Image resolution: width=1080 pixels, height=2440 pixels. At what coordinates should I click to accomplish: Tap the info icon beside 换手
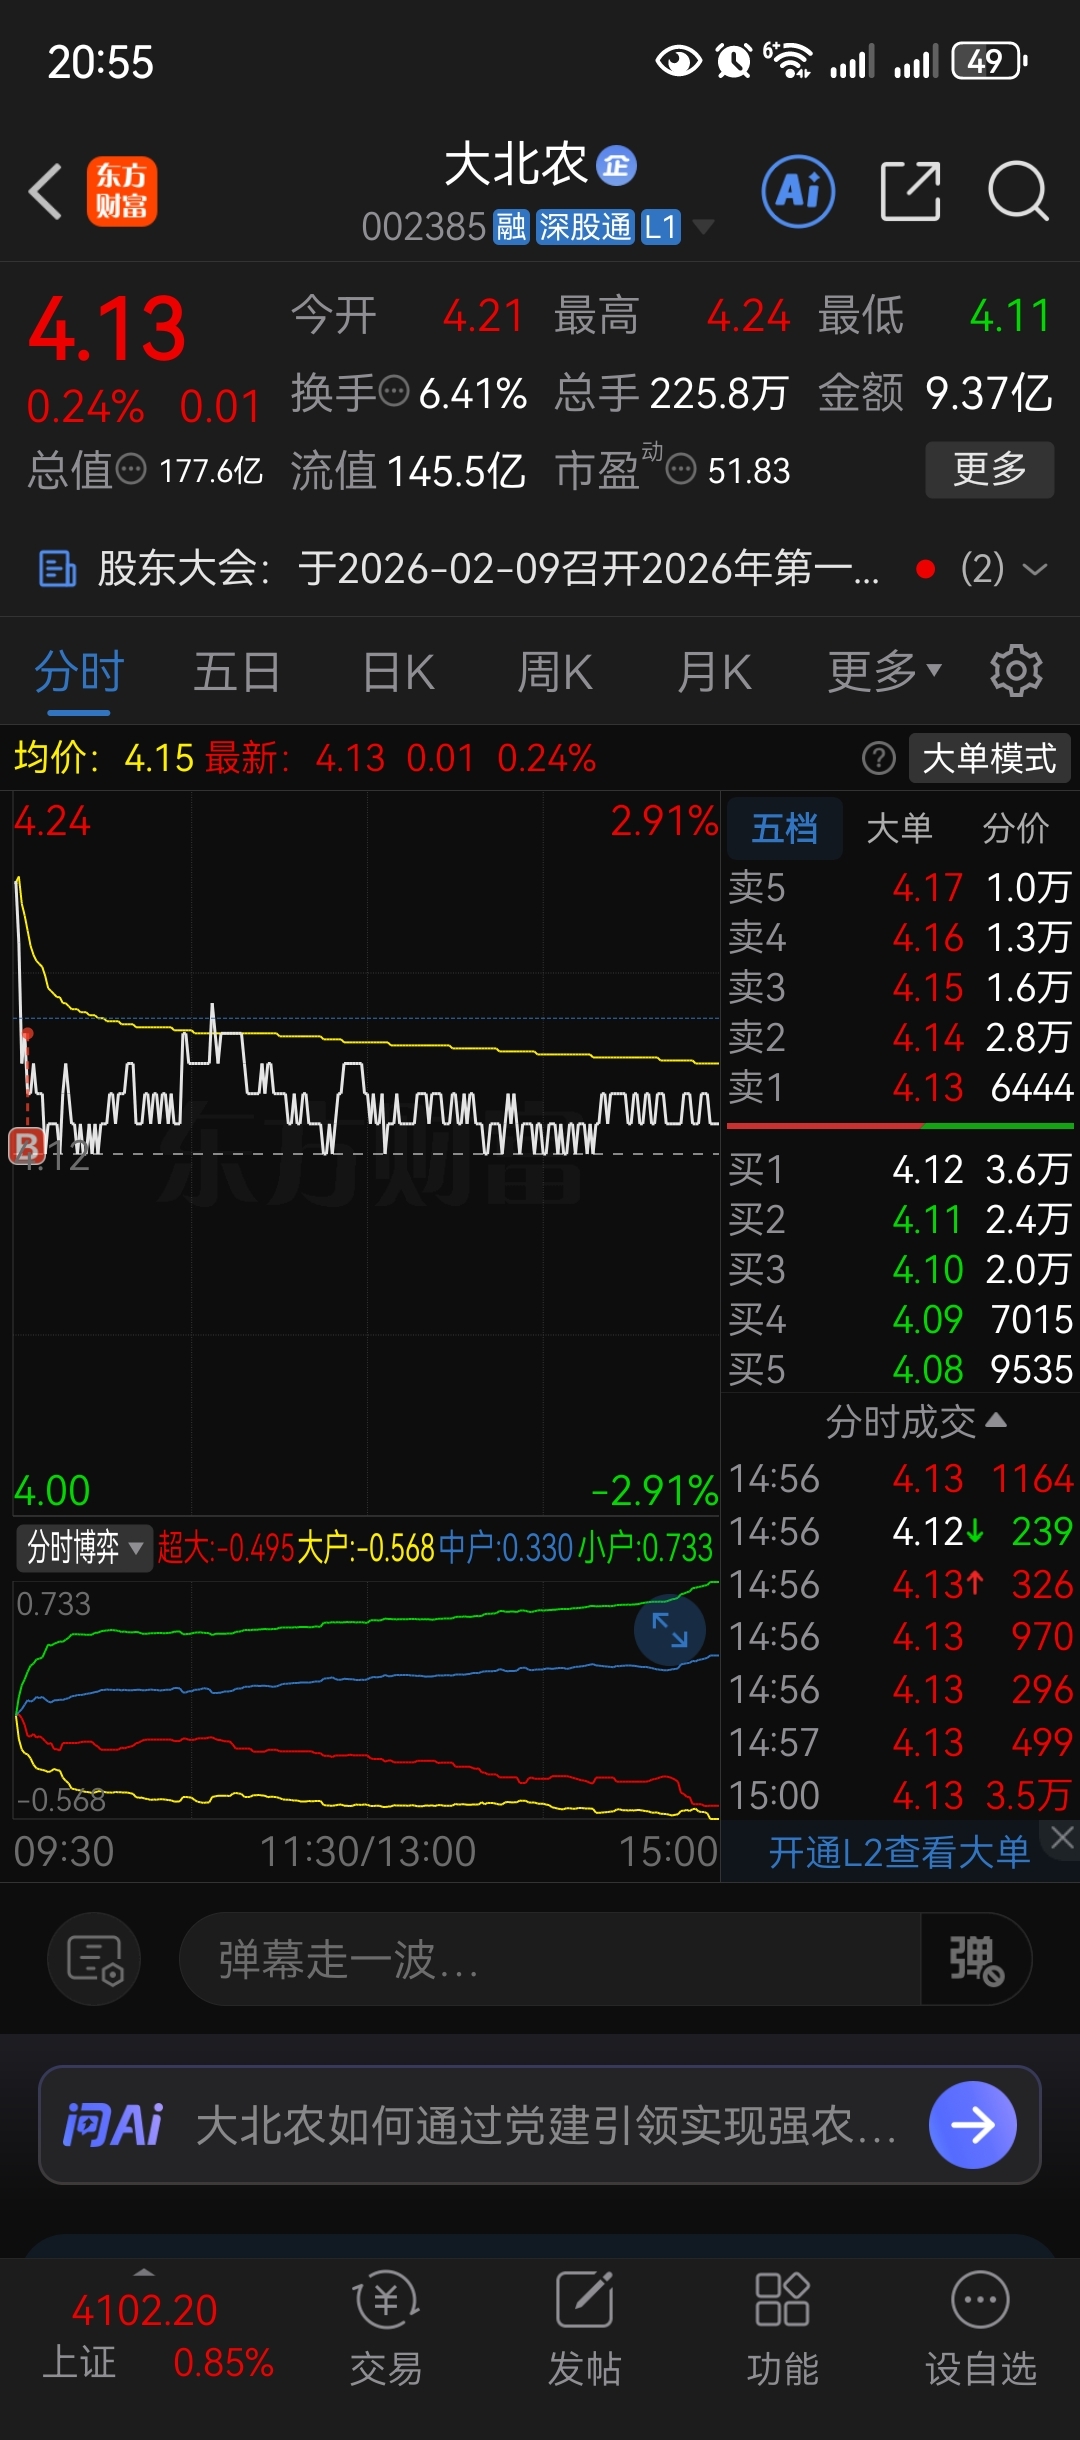click(395, 391)
